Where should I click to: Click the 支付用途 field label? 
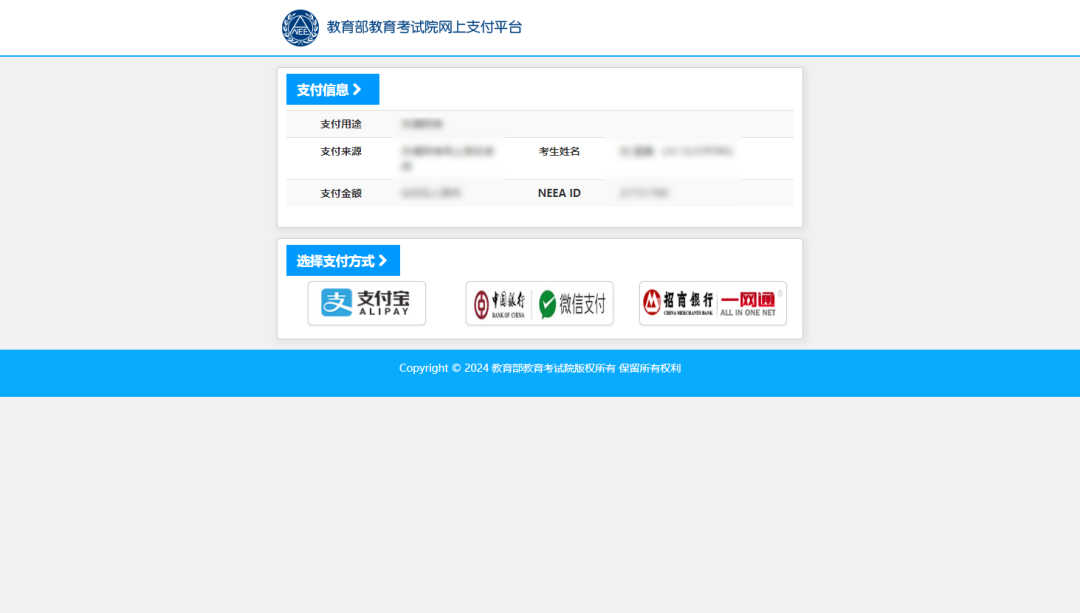[341, 124]
